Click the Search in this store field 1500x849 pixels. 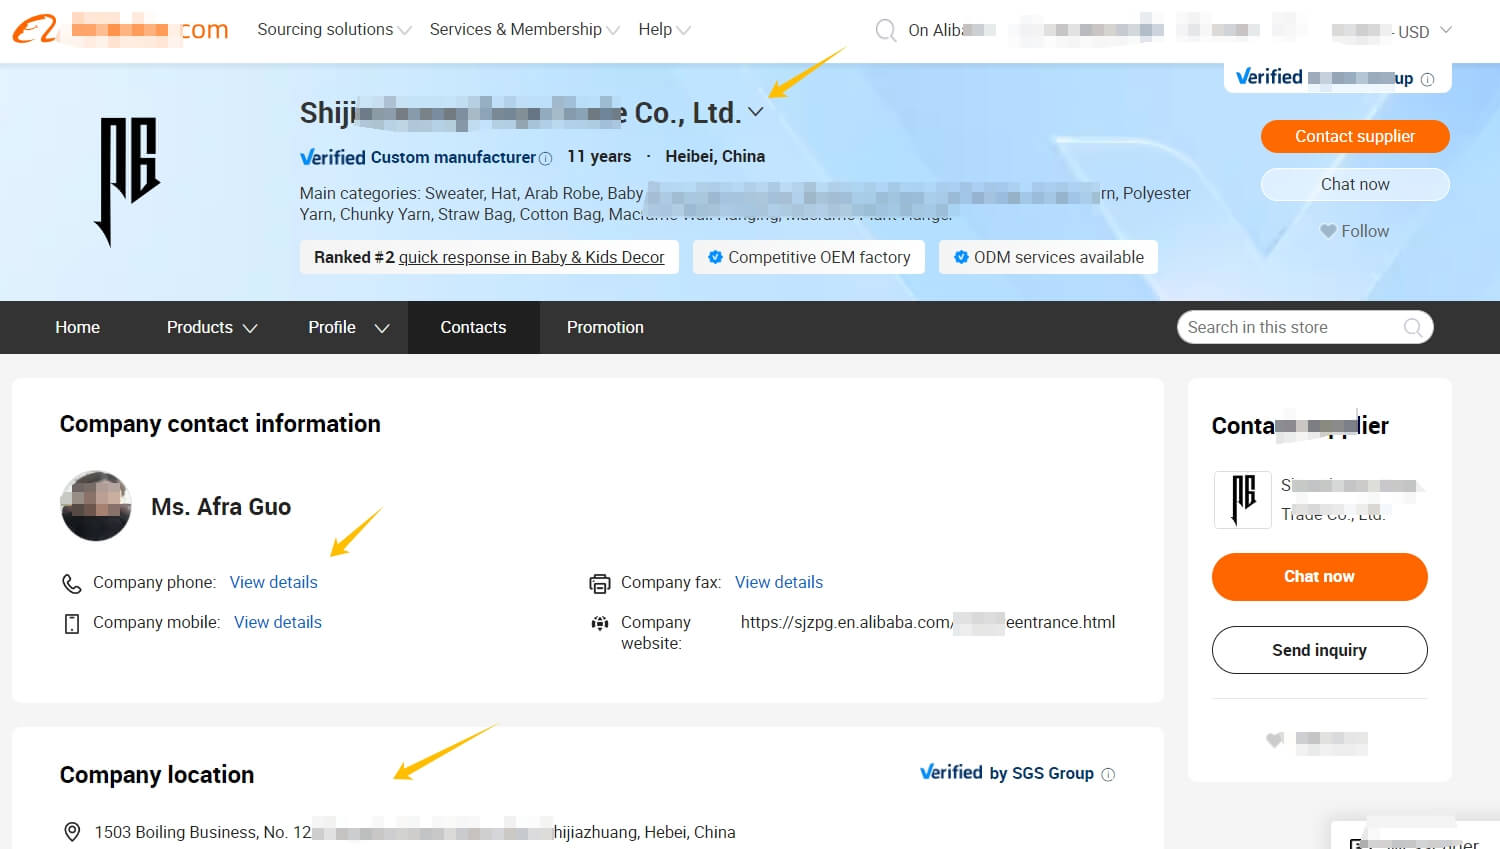click(x=1305, y=327)
